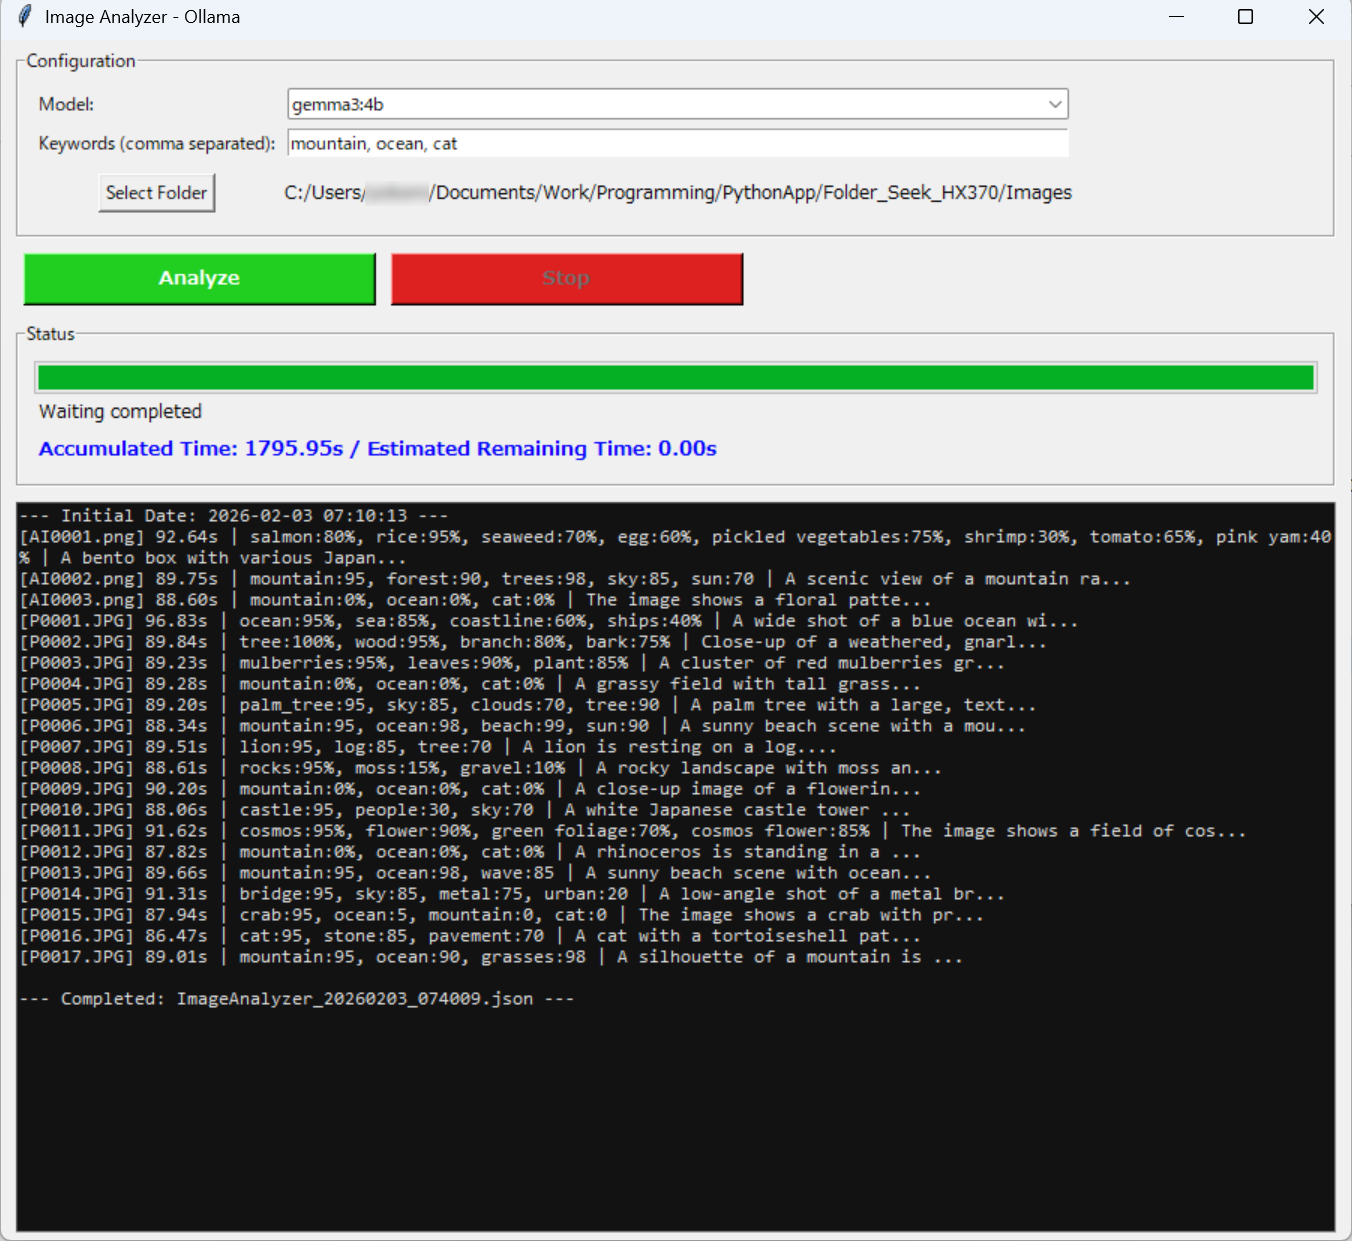
Task: Select the [P0001.JPG] log entry
Action: click(x=549, y=621)
